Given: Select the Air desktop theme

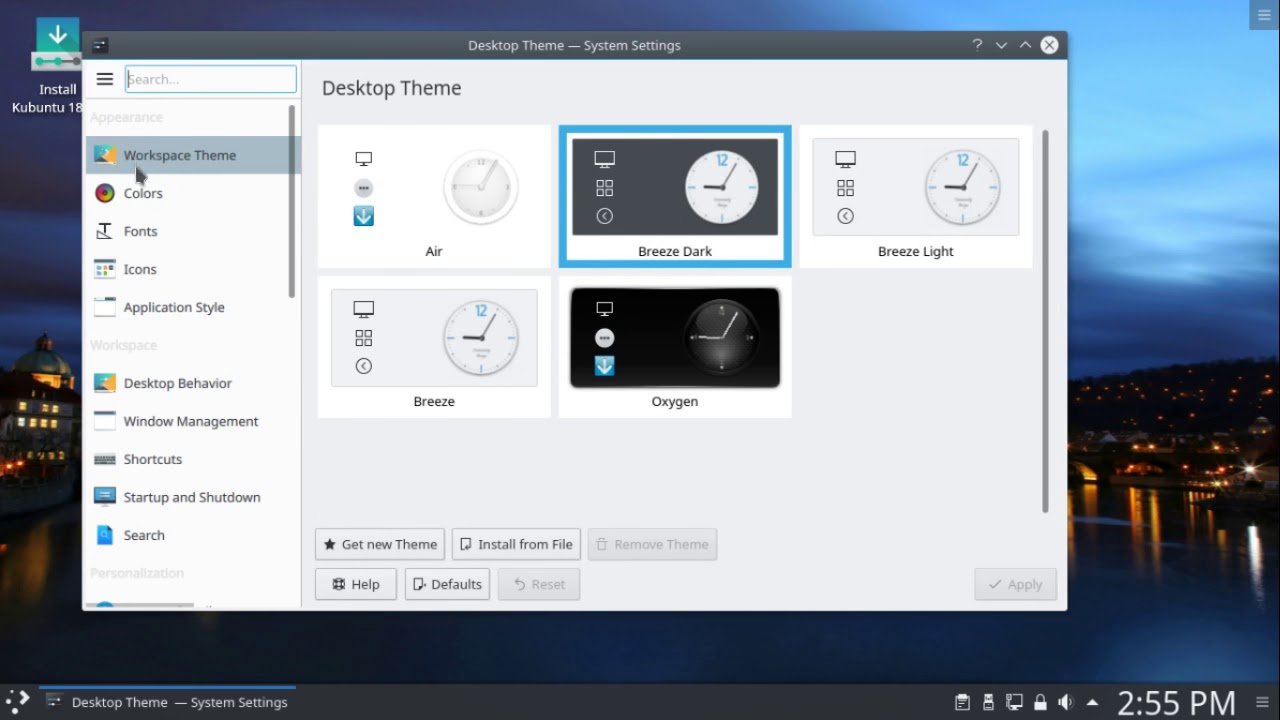Looking at the screenshot, I should click(434, 196).
